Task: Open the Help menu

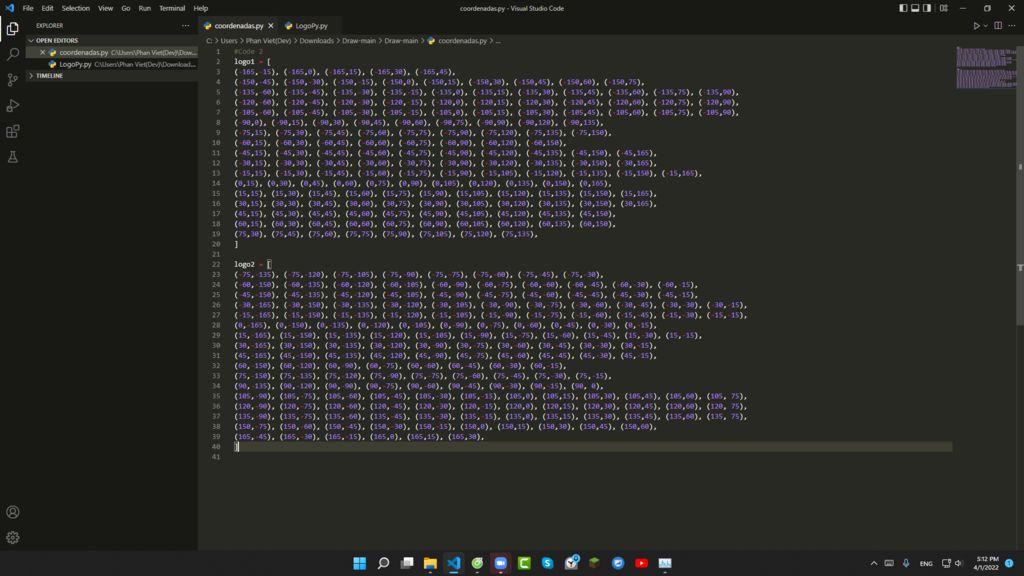Action: [200, 8]
